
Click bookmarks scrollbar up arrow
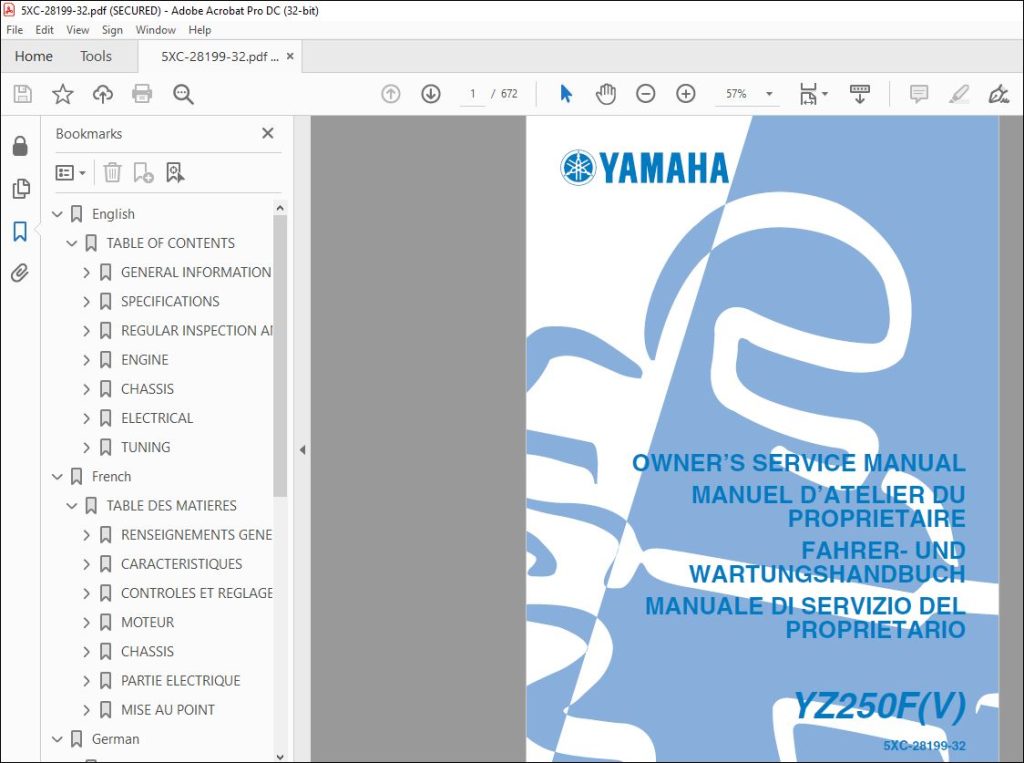[280, 208]
